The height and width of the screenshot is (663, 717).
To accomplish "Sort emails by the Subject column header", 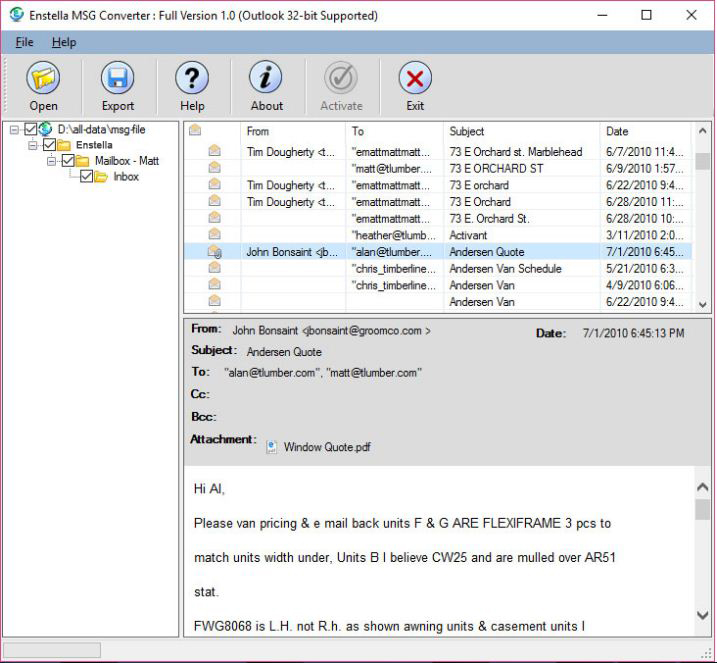I will pyautogui.click(x=521, y=131).
